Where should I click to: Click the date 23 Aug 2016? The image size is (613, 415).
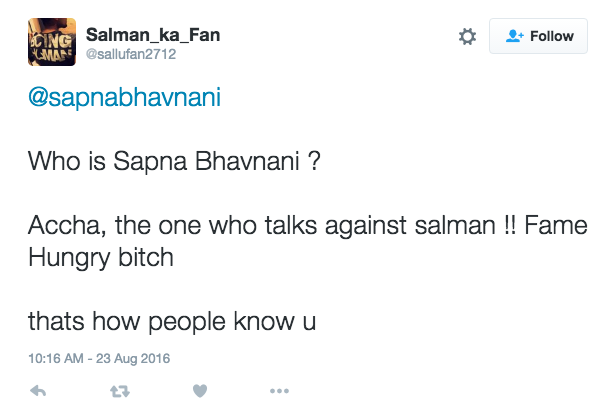135,358
